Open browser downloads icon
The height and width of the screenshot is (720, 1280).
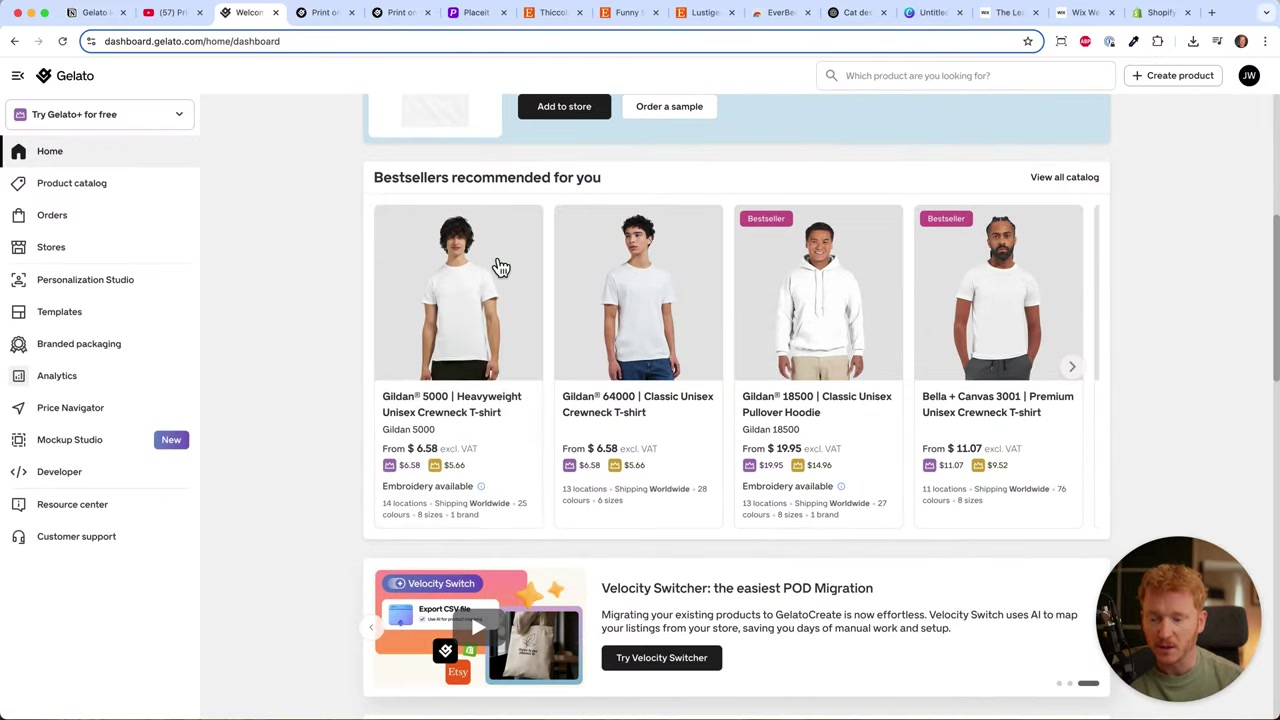pos(1193,41)
